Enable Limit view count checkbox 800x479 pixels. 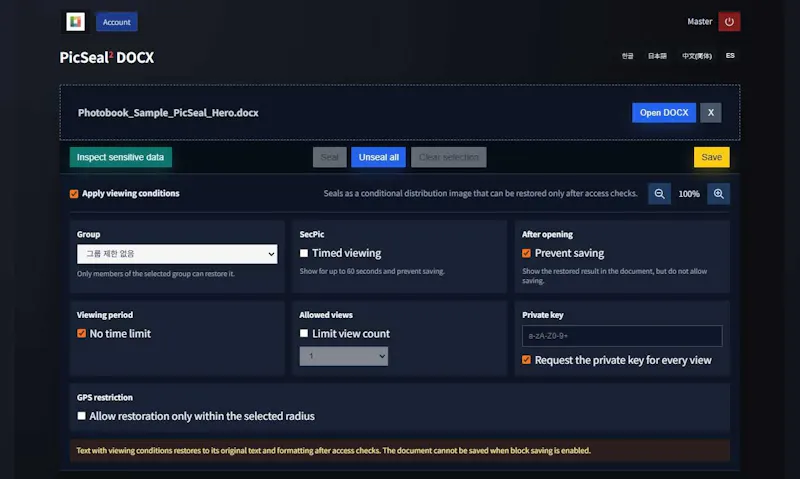tap(304, 333)
